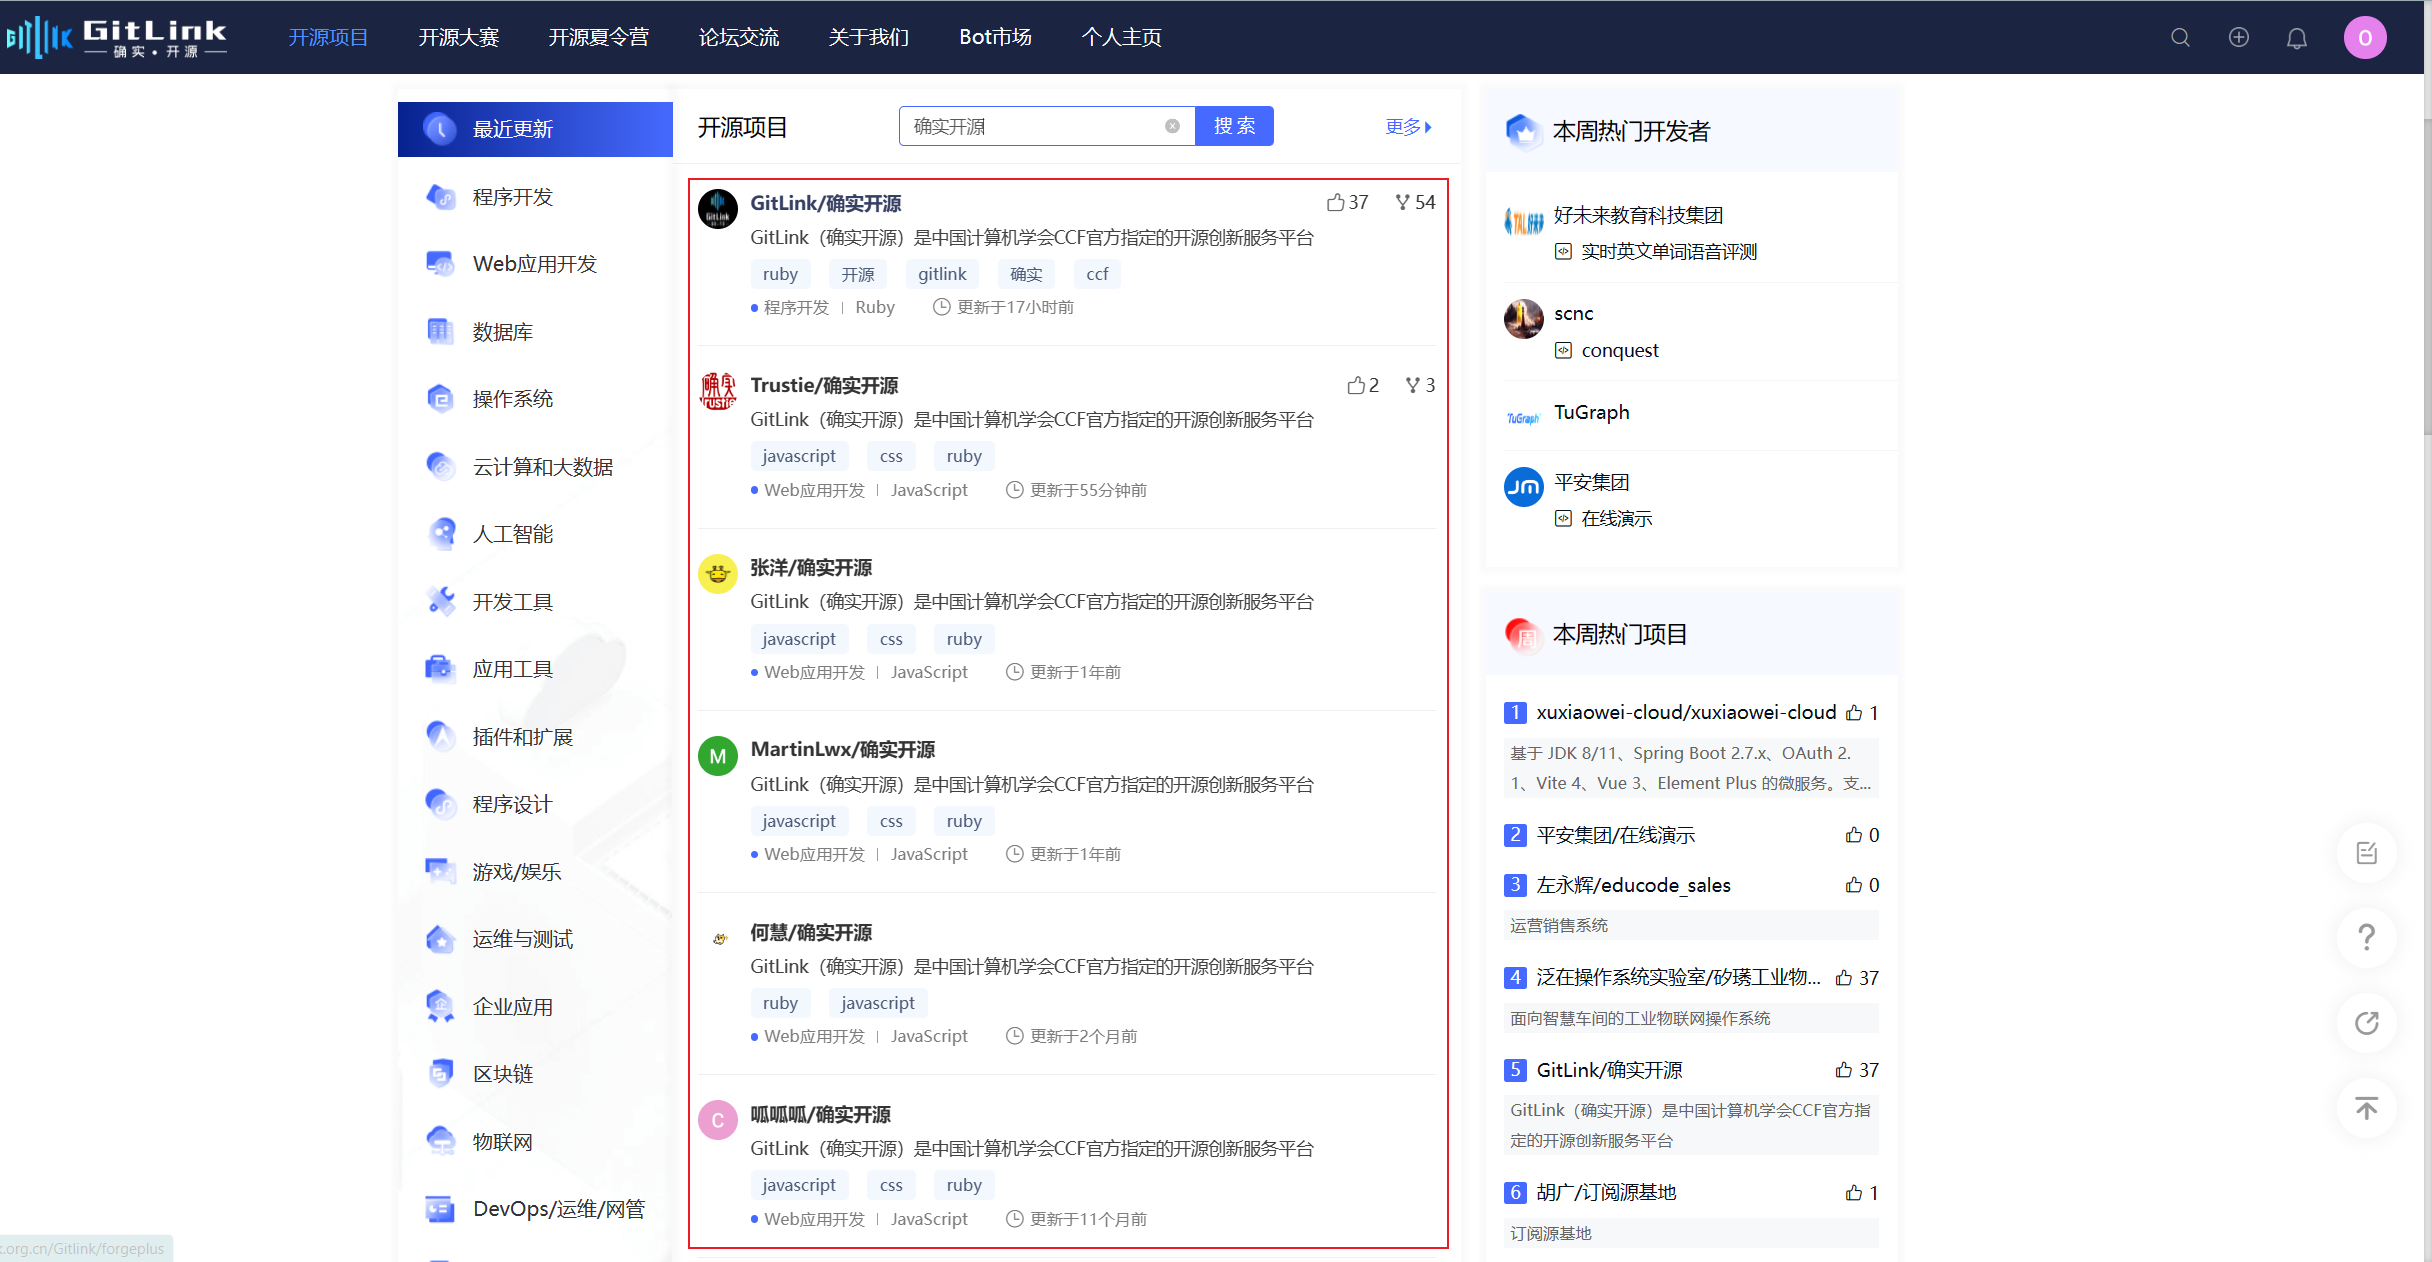
Task: Expand 更多 link with arrow
Action: click(1409, 127)
